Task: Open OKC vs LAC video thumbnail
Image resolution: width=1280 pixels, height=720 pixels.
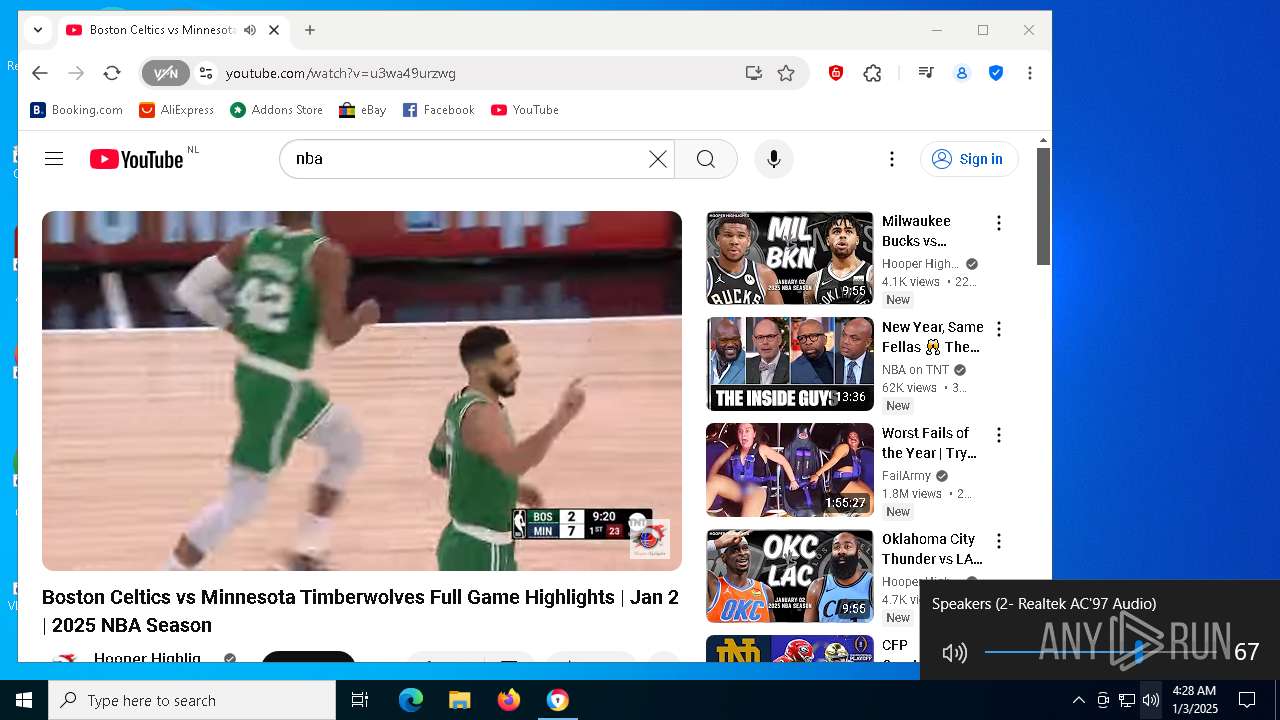Action: click(x=790, y=576)
